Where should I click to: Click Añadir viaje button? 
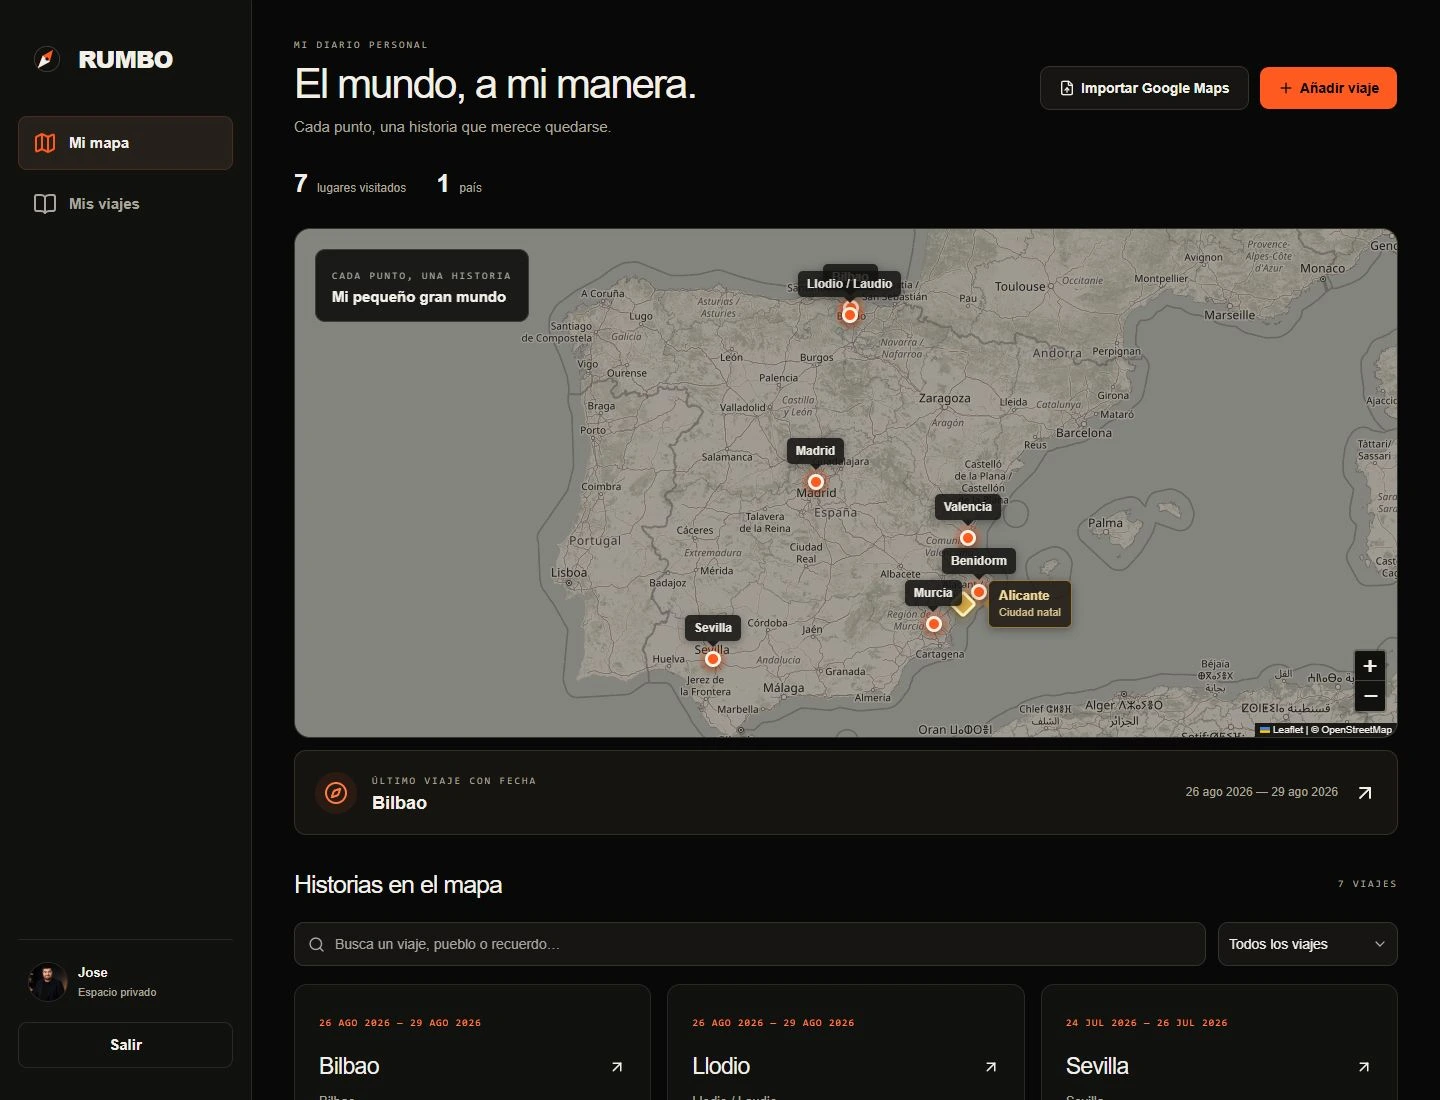(1328, 88)
